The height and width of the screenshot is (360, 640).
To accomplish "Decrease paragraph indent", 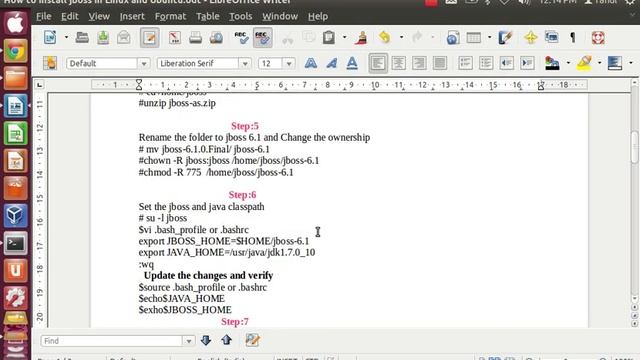I will tap(507, 63).
